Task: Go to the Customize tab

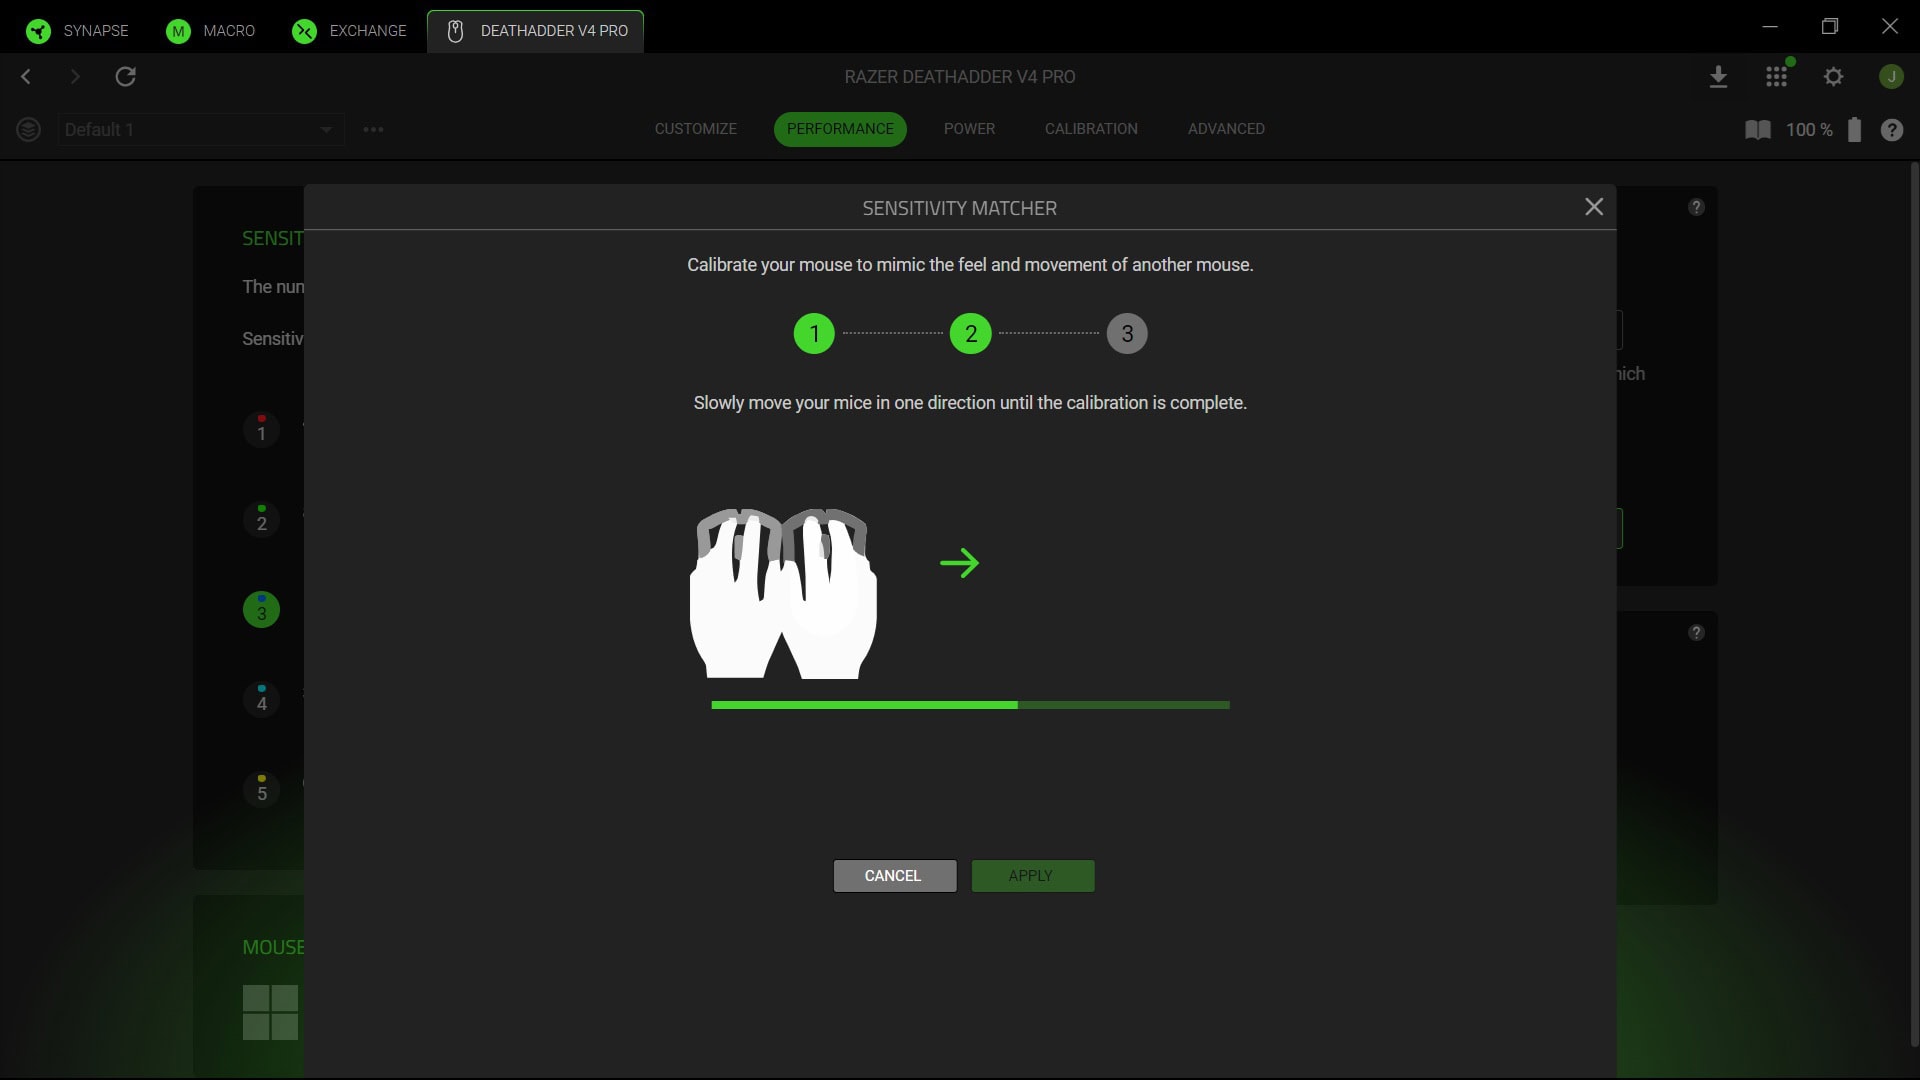Action: pyautogui.click(x=695, y=129)
